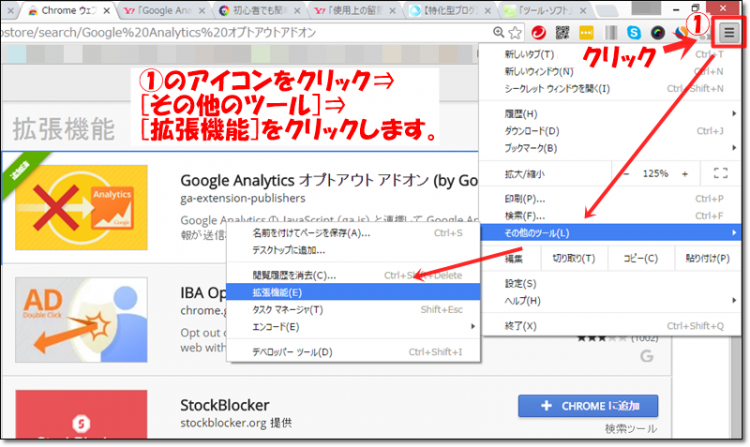Open Google Analytics オプトアウト thumbnail
This screenshot has width=750, height=447.
point(81,207)
